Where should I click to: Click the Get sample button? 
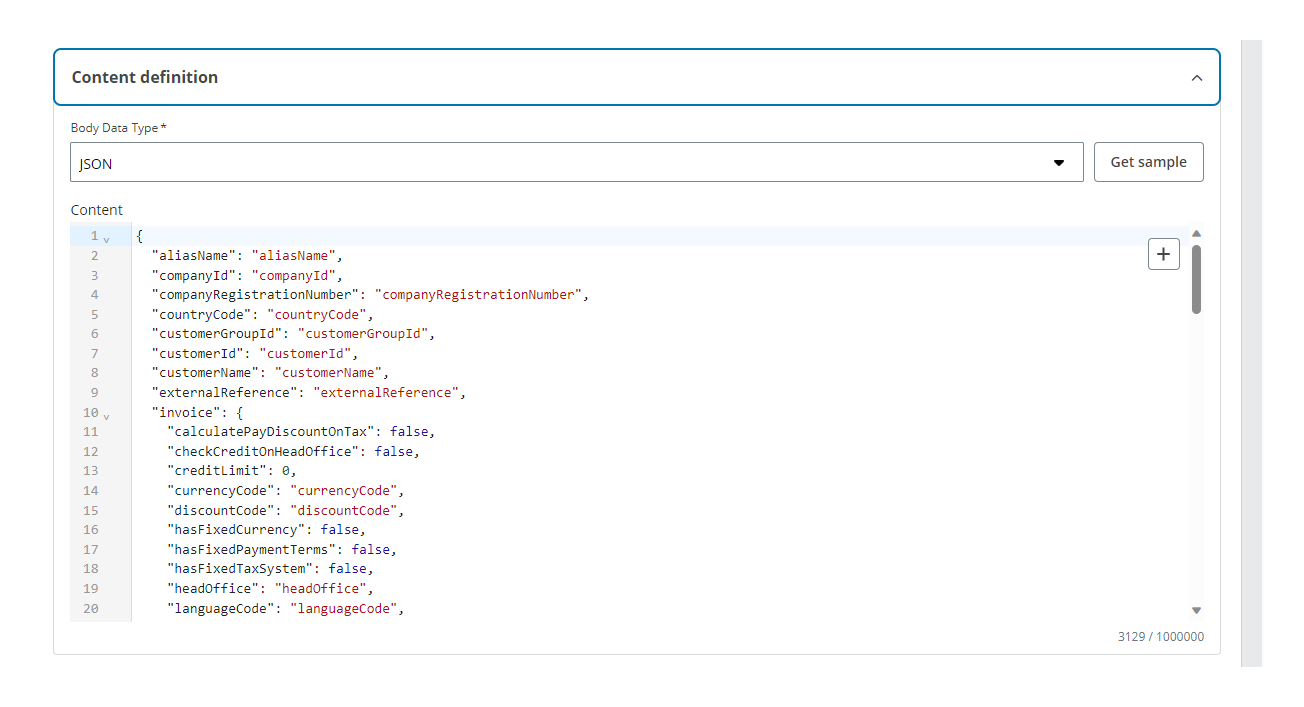[x=1148, y=161]
